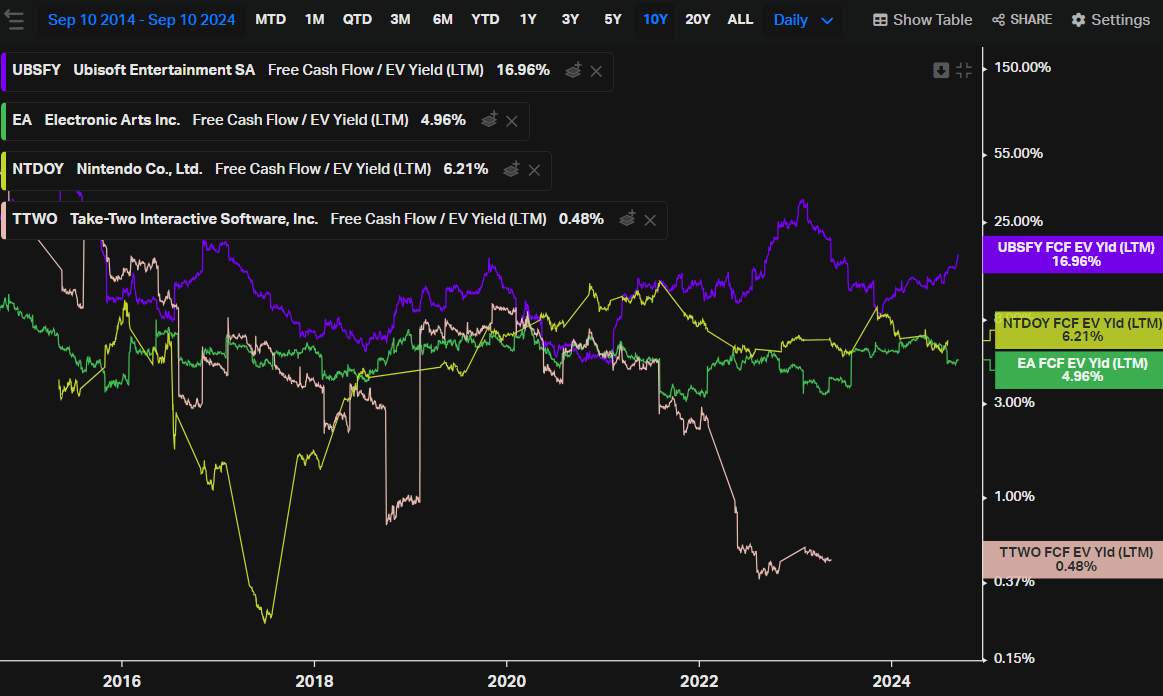Remove the EA series with its X
Viewport: 1163px width, 696px height.
[x=511, y=121]
